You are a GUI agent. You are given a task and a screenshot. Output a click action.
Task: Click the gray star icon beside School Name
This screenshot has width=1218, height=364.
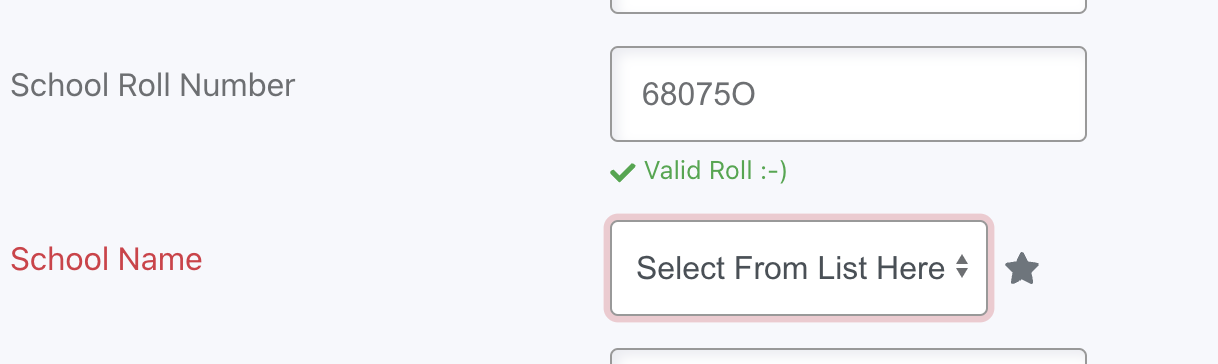click(1022, 269)
